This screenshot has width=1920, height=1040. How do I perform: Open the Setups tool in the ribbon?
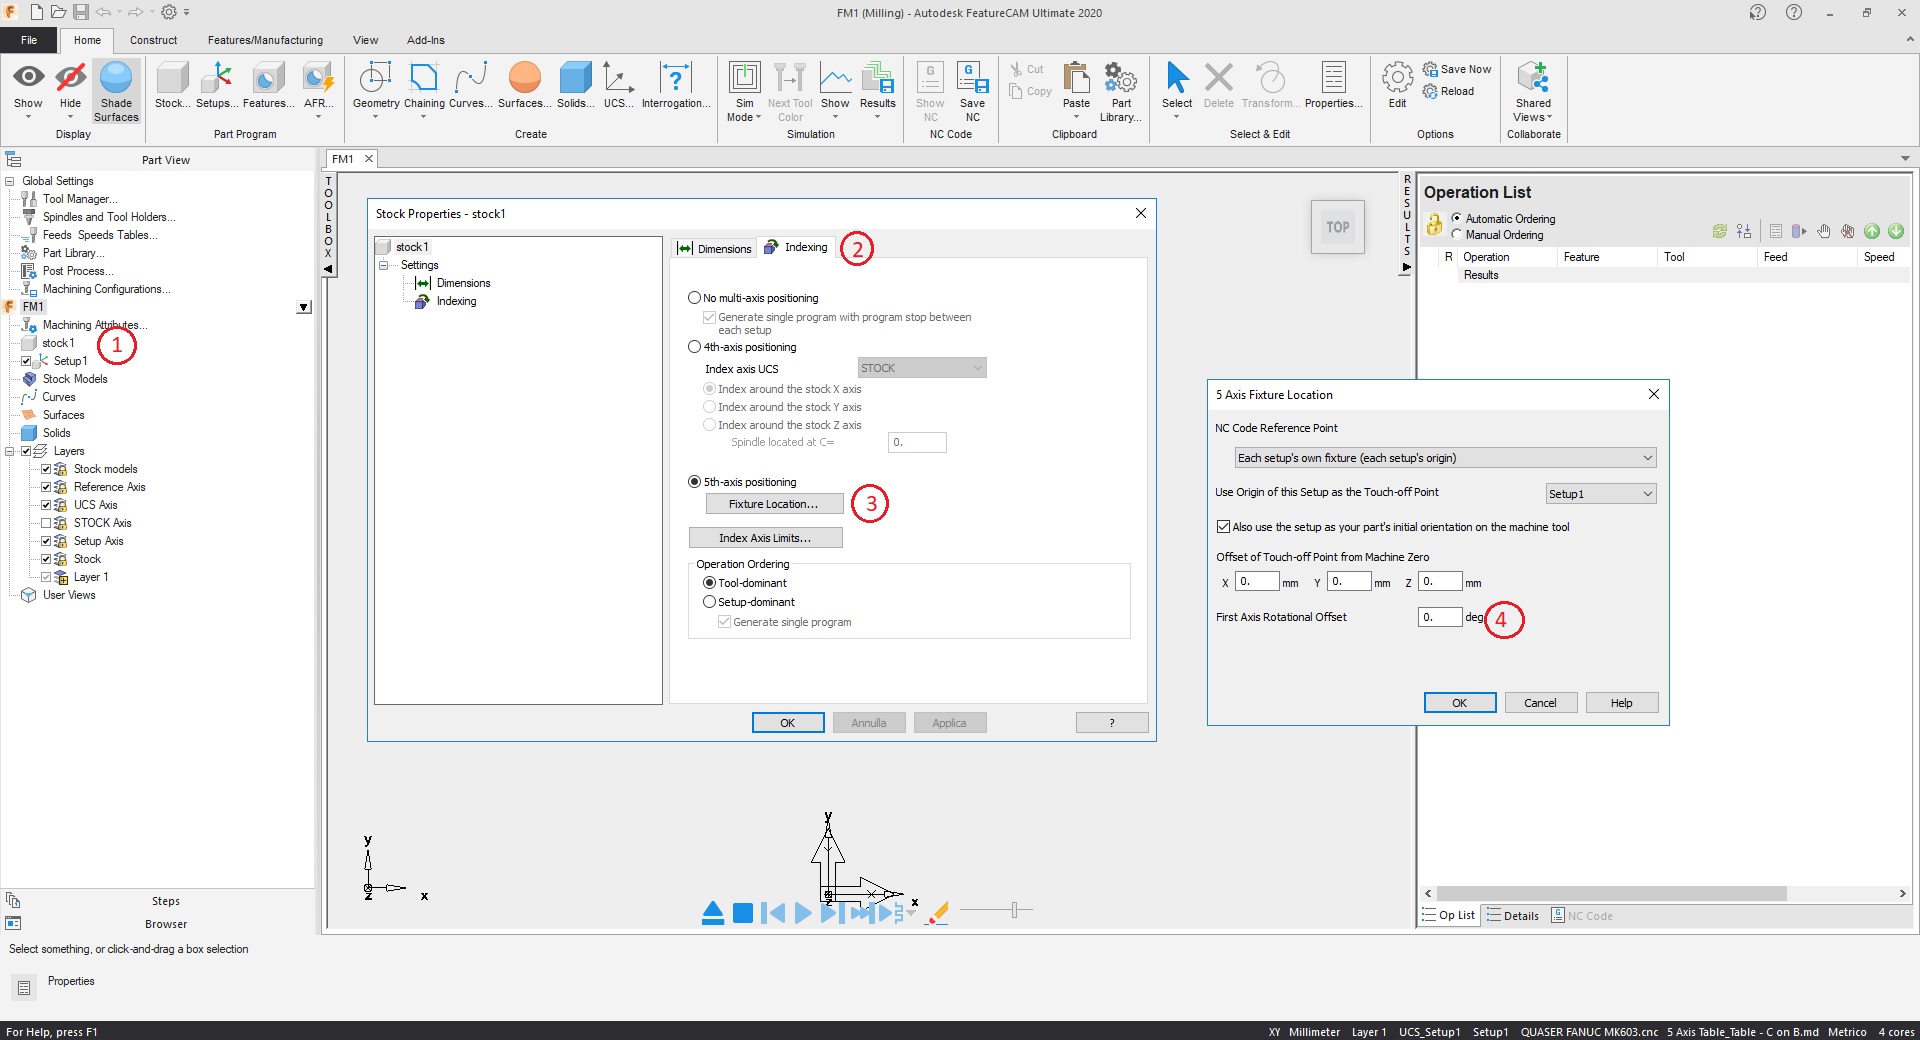coord(217,86)
